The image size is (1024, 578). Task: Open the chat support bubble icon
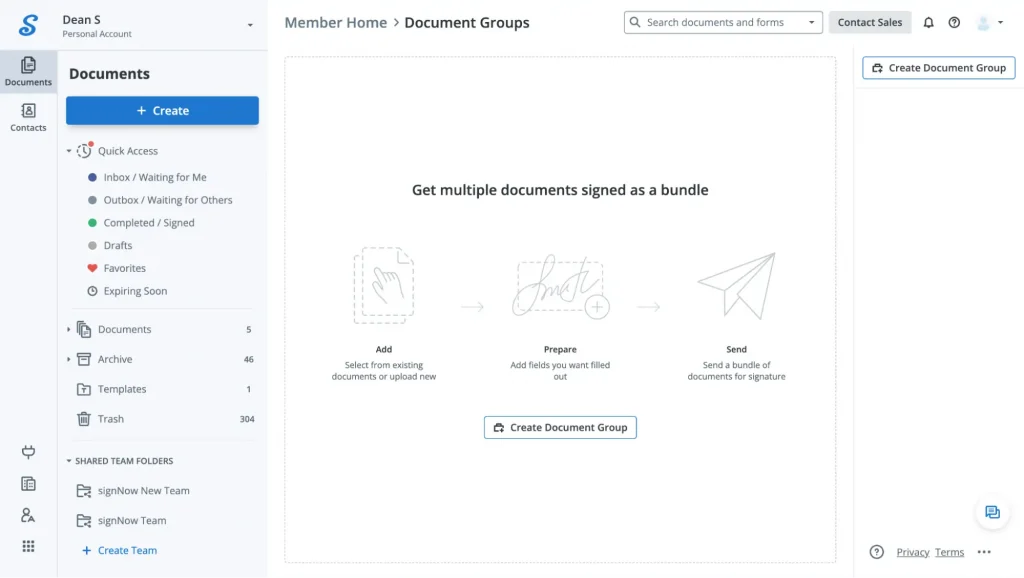click(992, 512)
